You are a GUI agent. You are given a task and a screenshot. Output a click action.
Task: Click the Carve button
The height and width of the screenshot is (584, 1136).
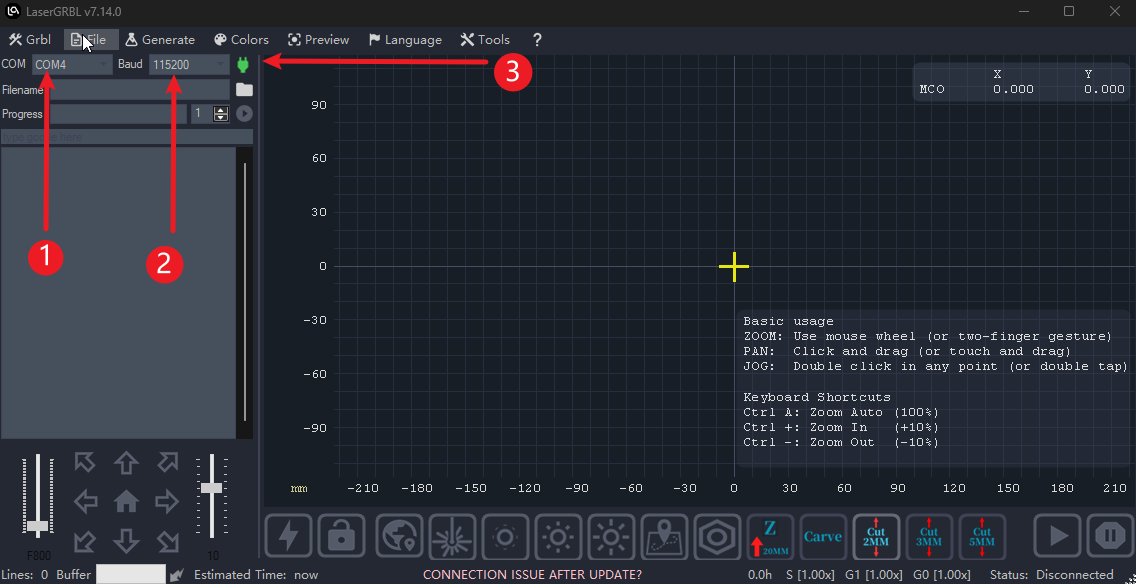(823, 537)
